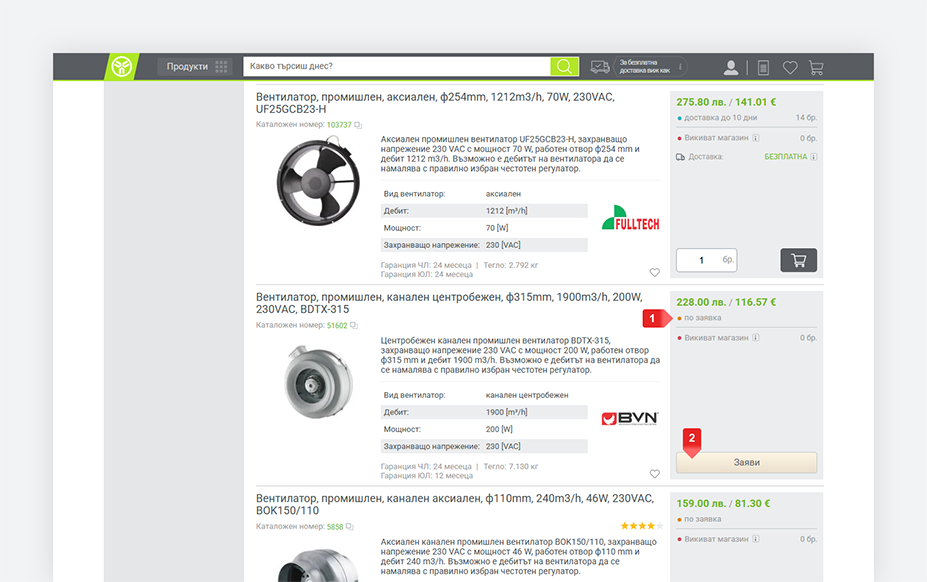Image resolution: width=927 pixels, height=582 pixels.
Task: Toggle favorite heart for BDTX-315 fan
Action: click(655, 474)
